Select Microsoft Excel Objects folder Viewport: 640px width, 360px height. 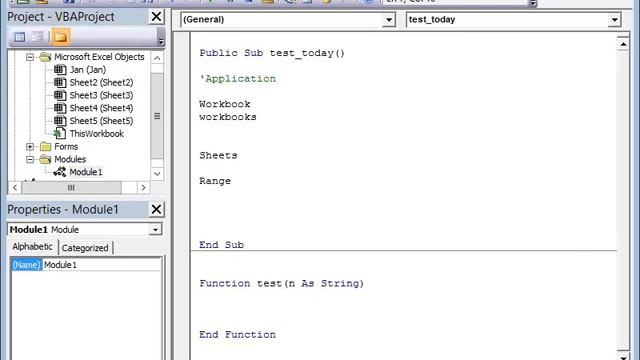pyautogui.click(x=99, y=57)
